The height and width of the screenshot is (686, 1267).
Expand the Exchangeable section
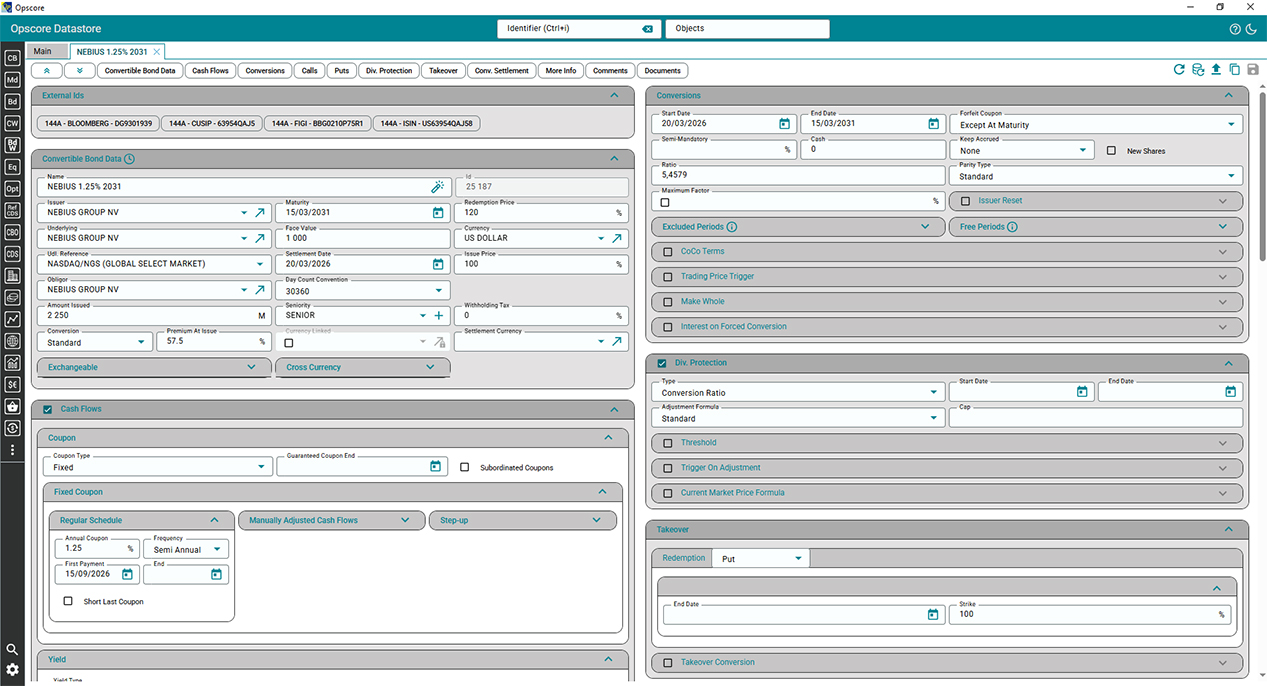pos(152,367)
